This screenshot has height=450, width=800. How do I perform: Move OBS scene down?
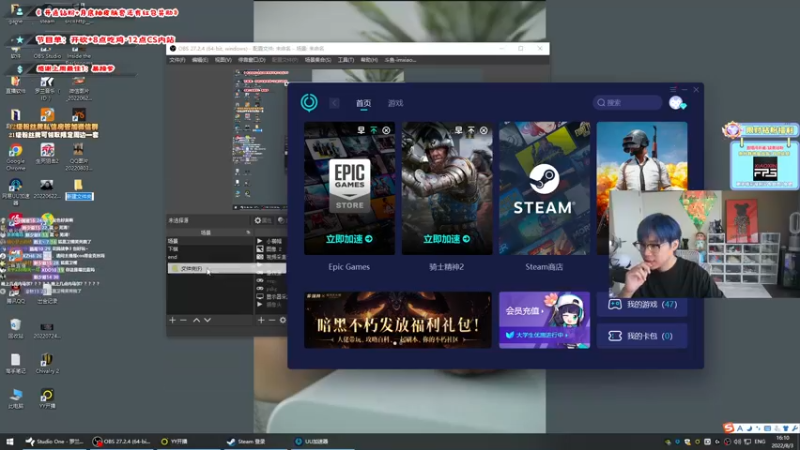point(207,320)
